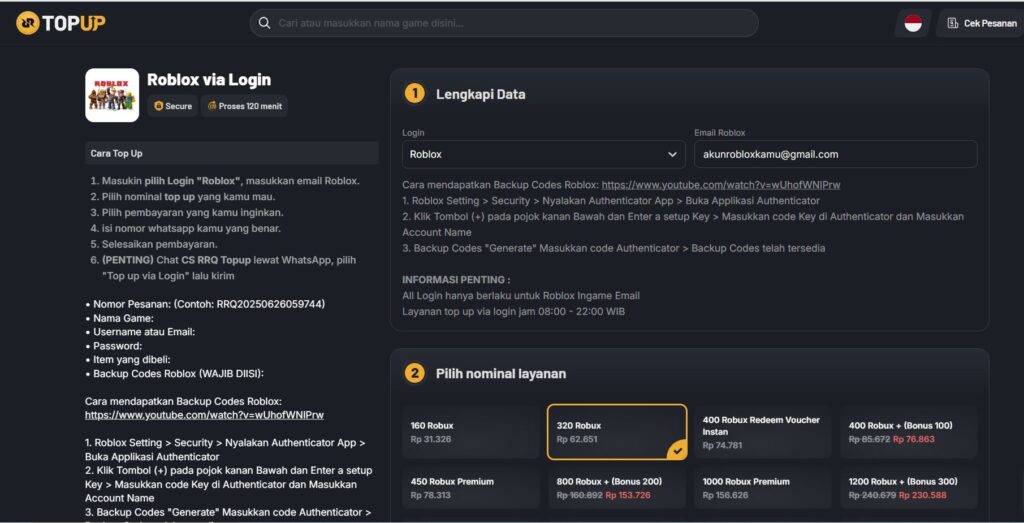Select the 160 Robux option

(x=471, y=432)
